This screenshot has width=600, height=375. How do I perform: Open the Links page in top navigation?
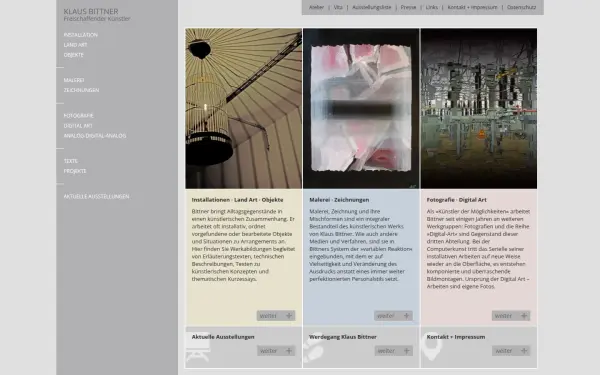pos(432,7)
